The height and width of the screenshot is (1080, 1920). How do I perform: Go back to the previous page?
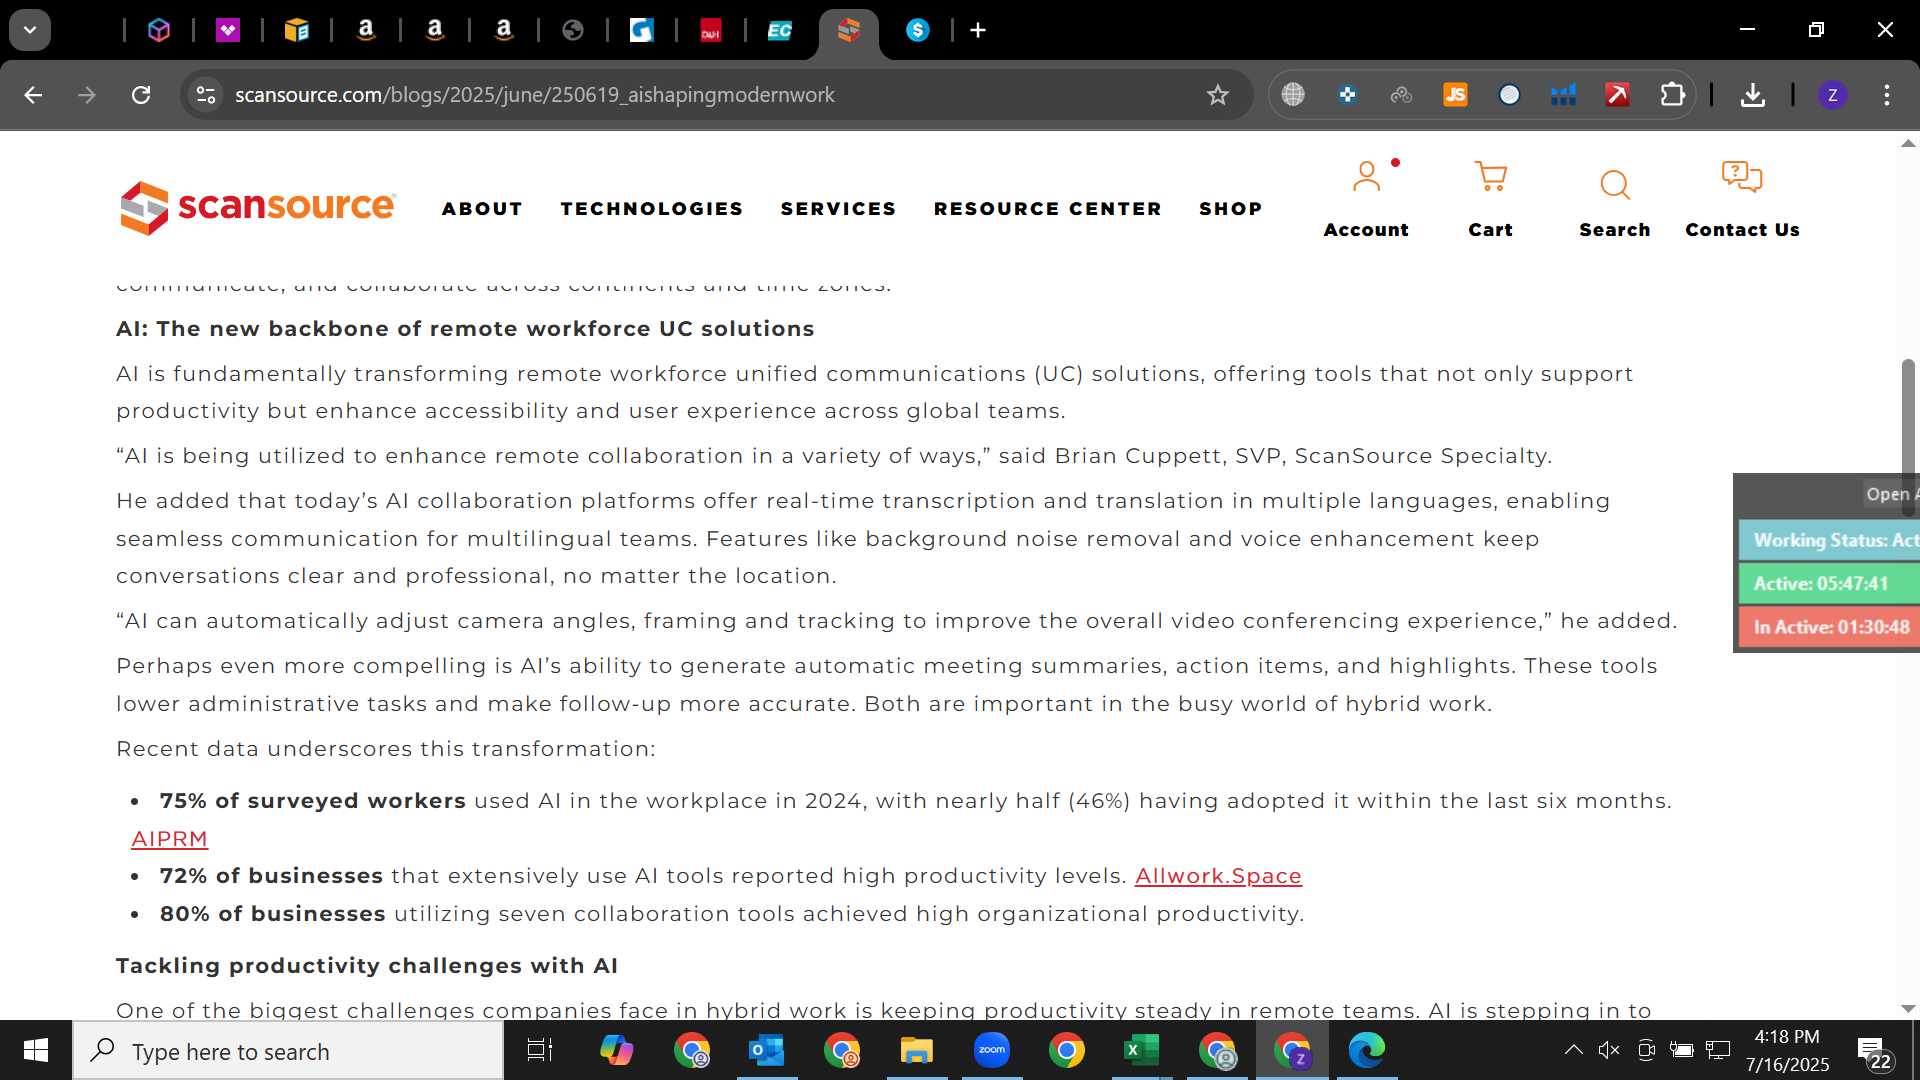click(x=33, y=95)
